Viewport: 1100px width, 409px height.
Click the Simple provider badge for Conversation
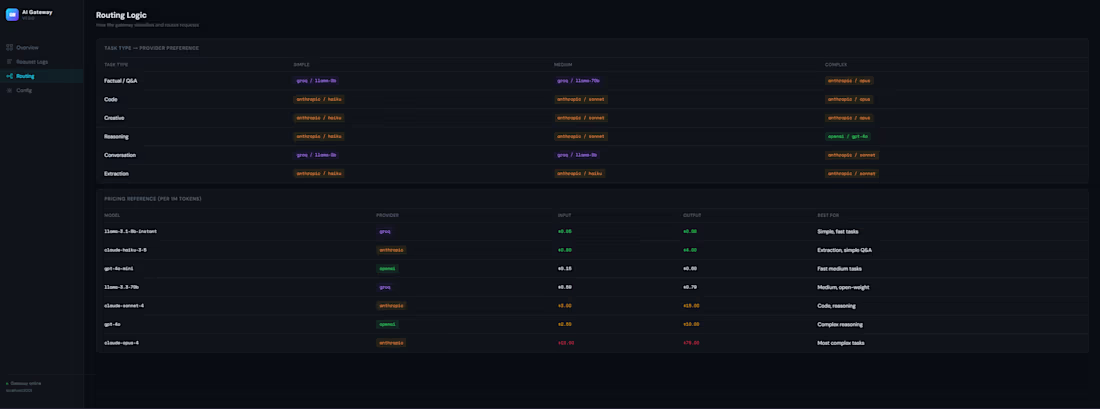pyautogui.click(x=316, y=155)
